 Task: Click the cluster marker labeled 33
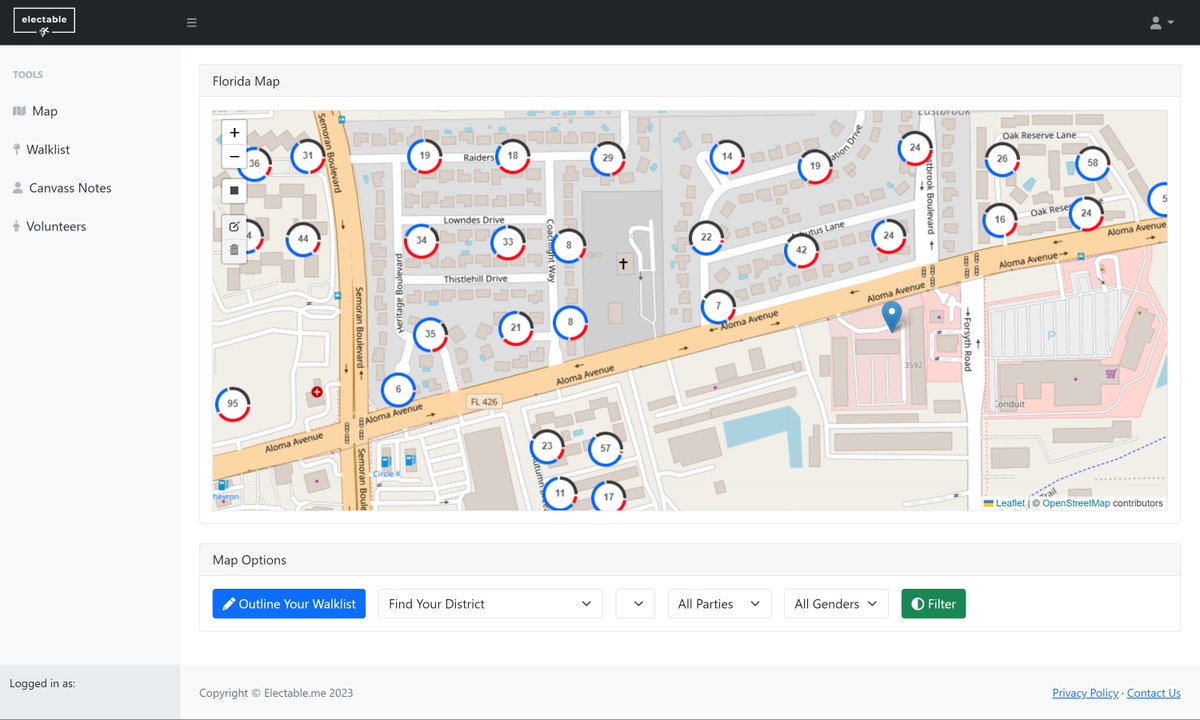click(x=508, y=242)
